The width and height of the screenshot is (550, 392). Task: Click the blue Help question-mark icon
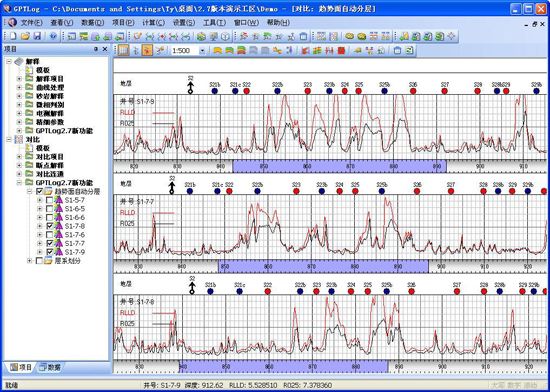53,36
